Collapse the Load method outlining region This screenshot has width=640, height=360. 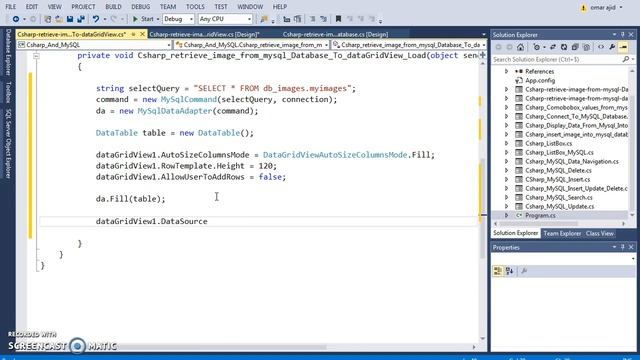pos(36,56)
